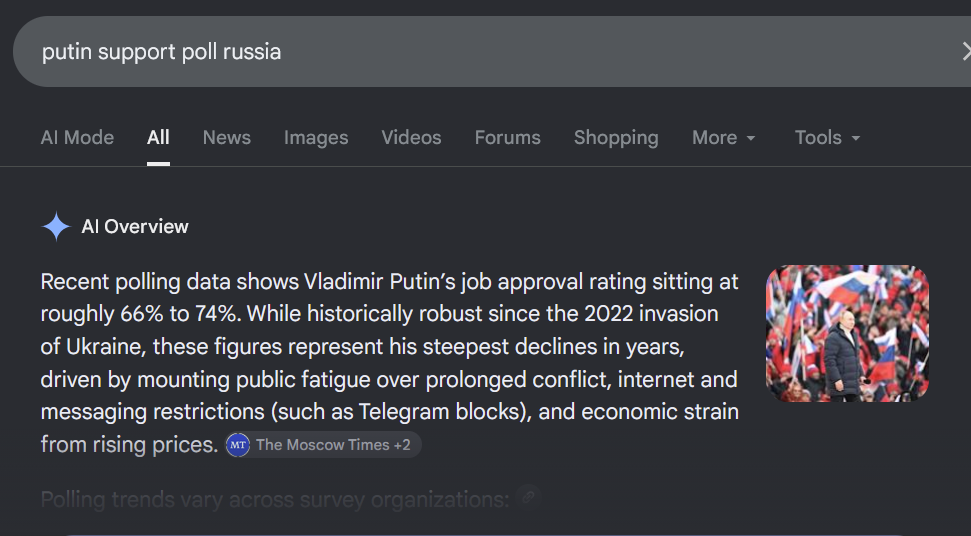Viewport: 971px width, 536px height.
Task: Click the Putin rally flags thumbnail image
Action: 847,333
